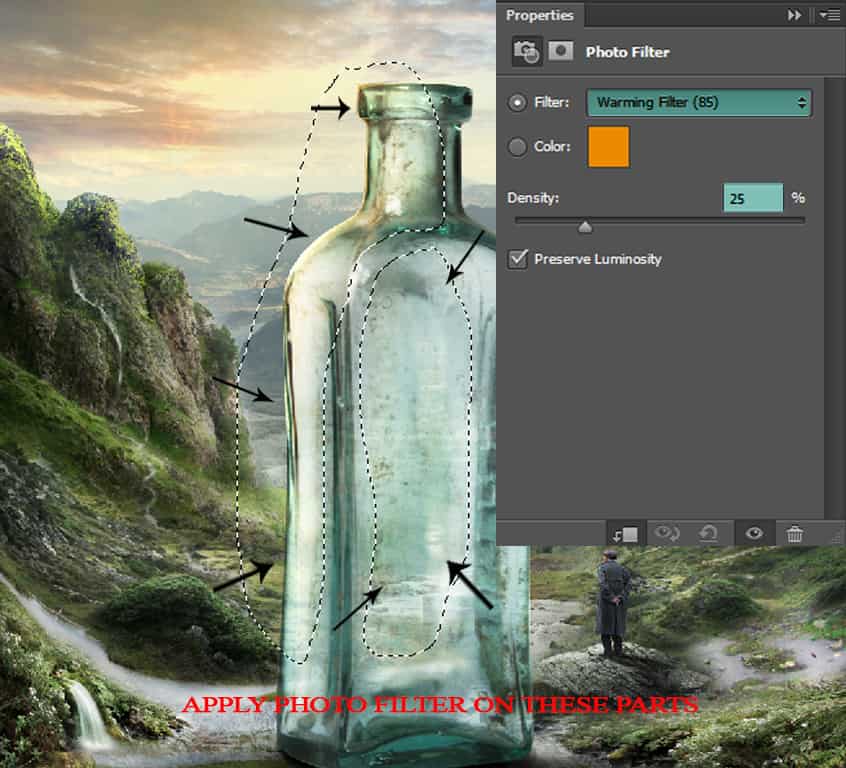Open the Warming Filter (85) dropdown
Image resolution: width=846 pixels, height=768 pixels.
click(x=699, y=103)
